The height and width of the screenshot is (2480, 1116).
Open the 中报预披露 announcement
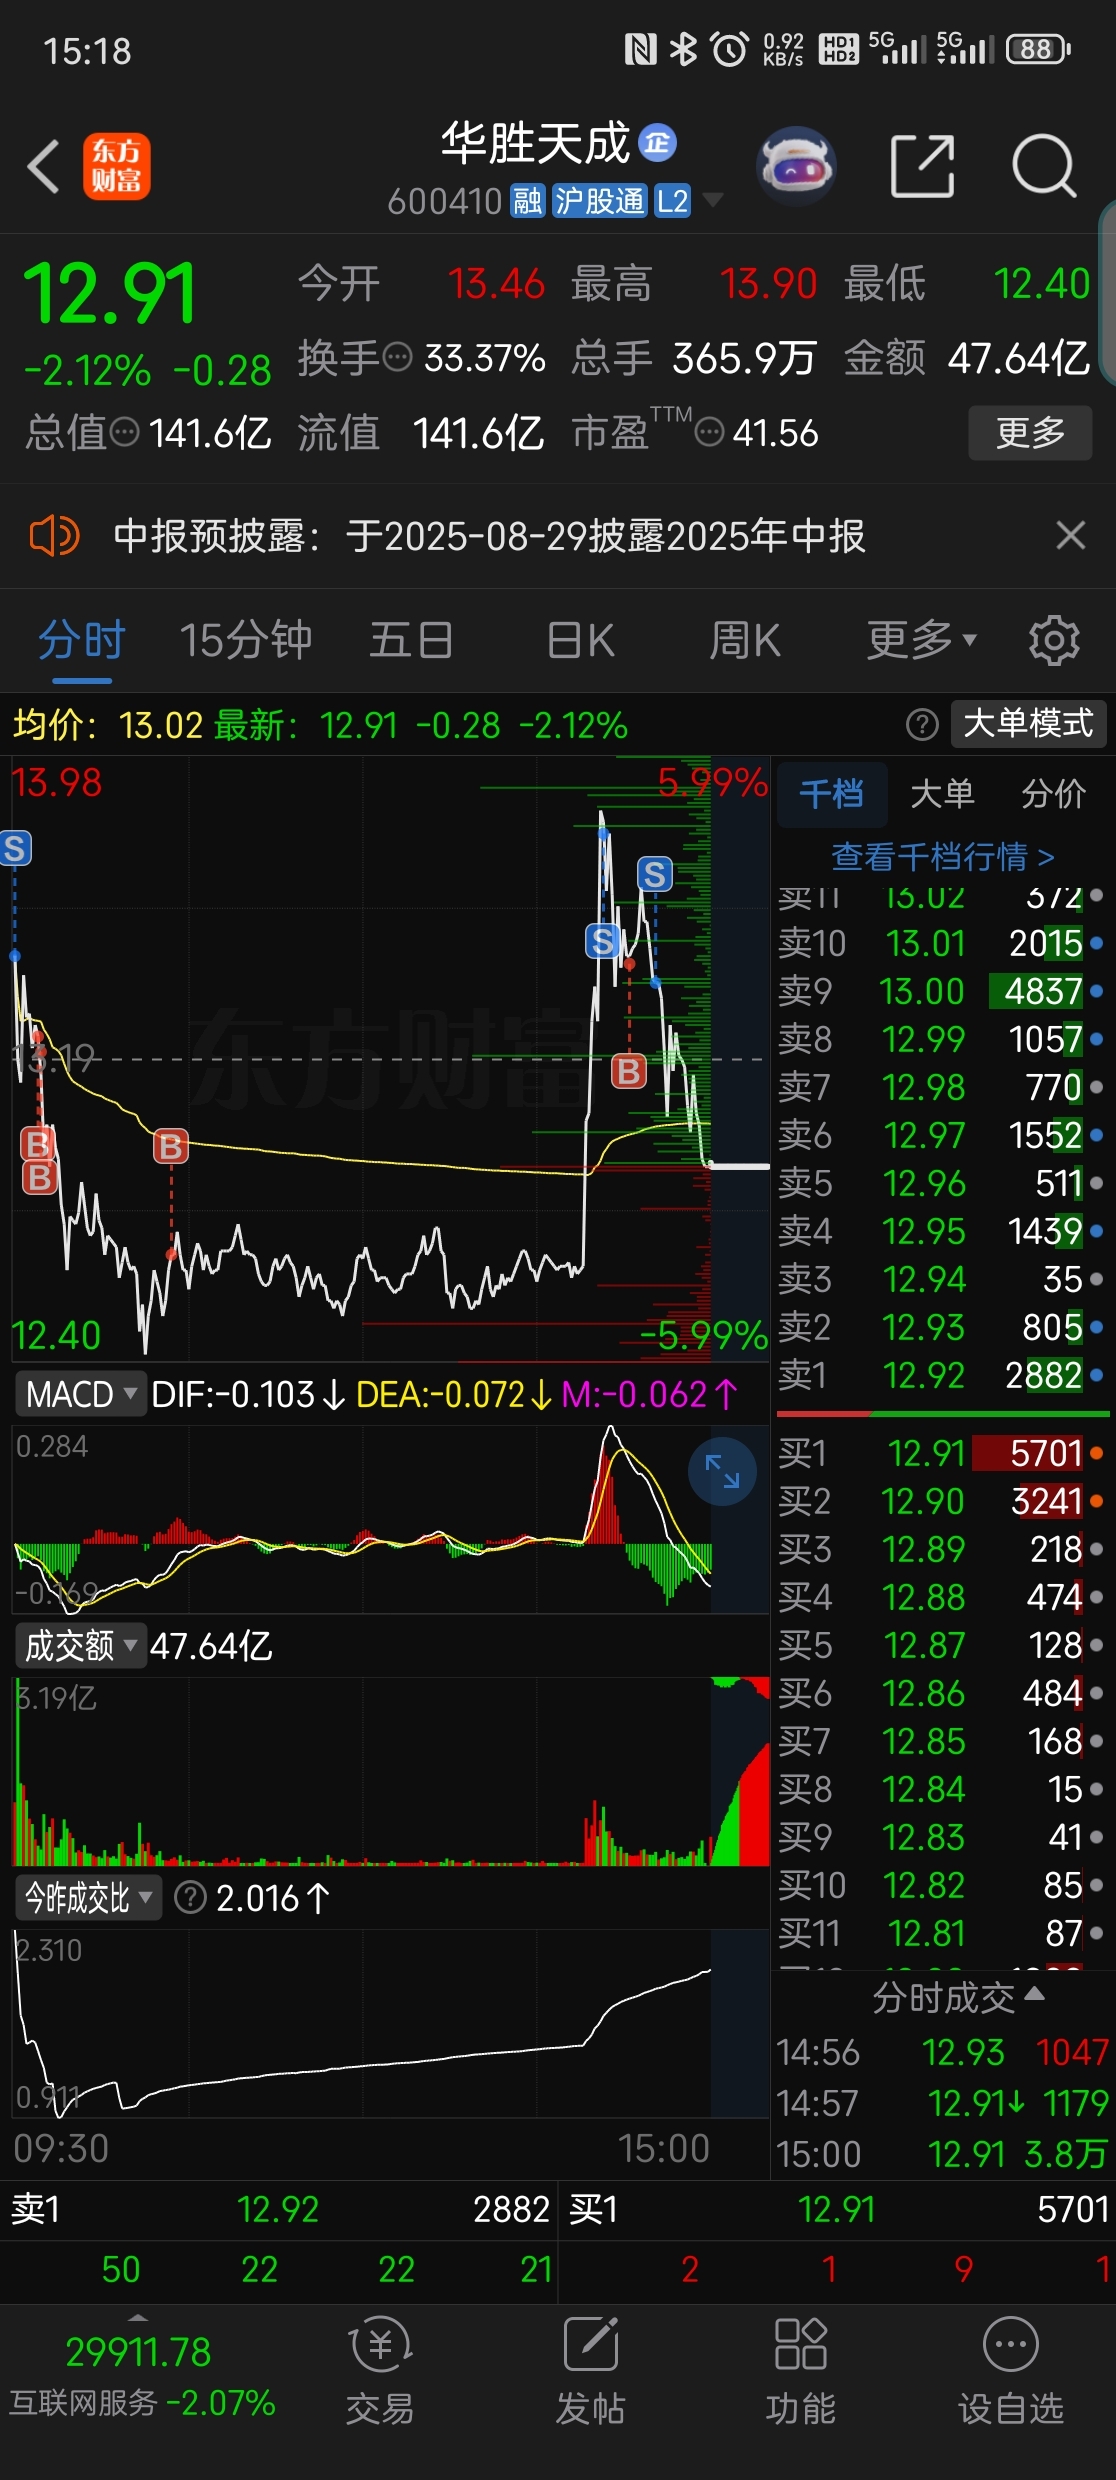coord(489,536)
